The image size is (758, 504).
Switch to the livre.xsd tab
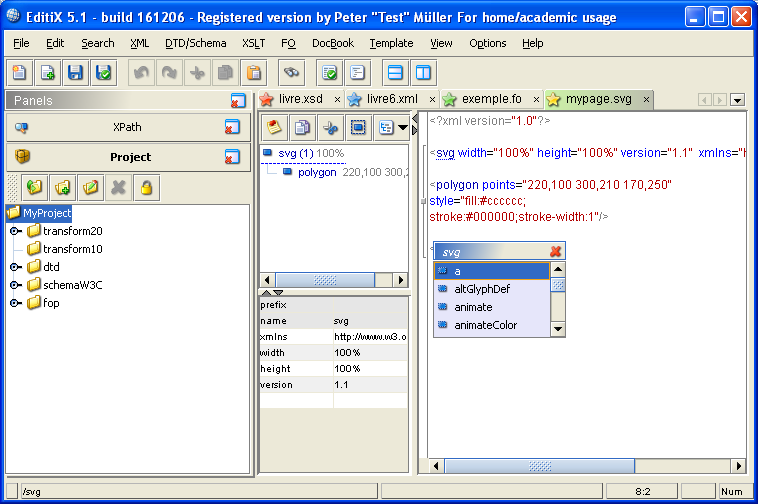pyautogui.click(x=300, y=99)
